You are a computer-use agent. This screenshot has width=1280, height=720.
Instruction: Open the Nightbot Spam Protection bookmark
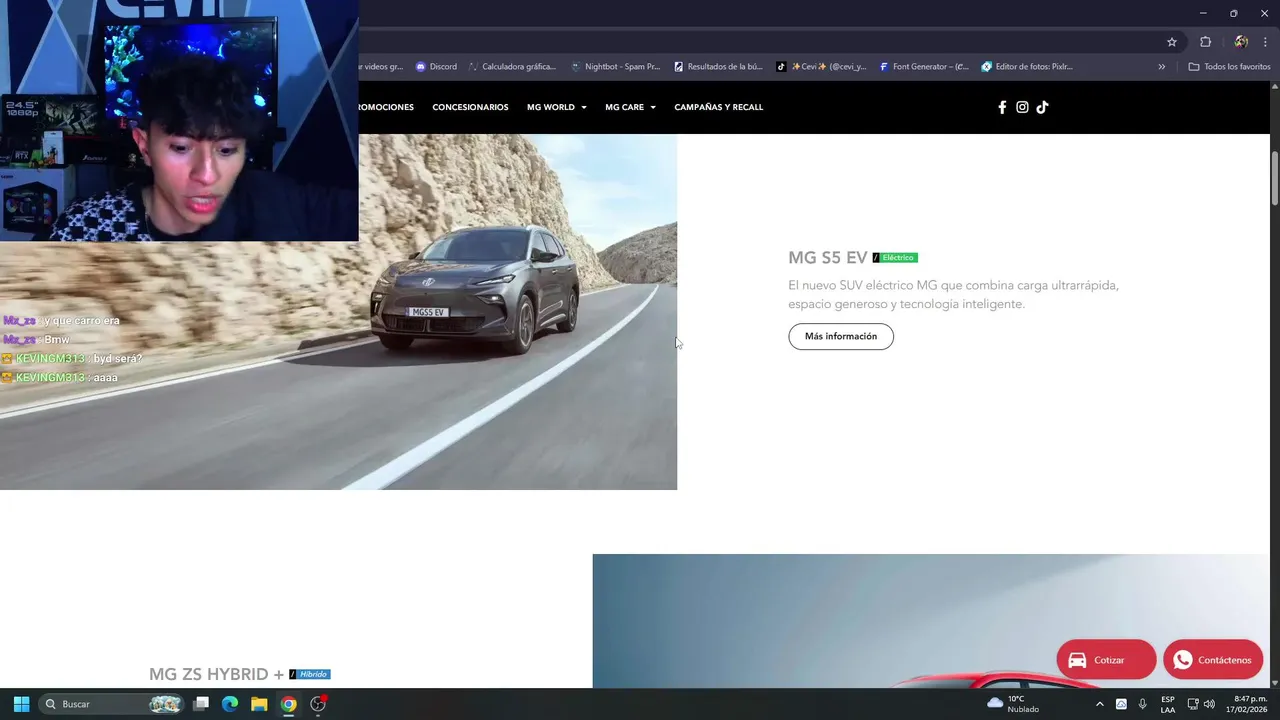tap(615, 67)
